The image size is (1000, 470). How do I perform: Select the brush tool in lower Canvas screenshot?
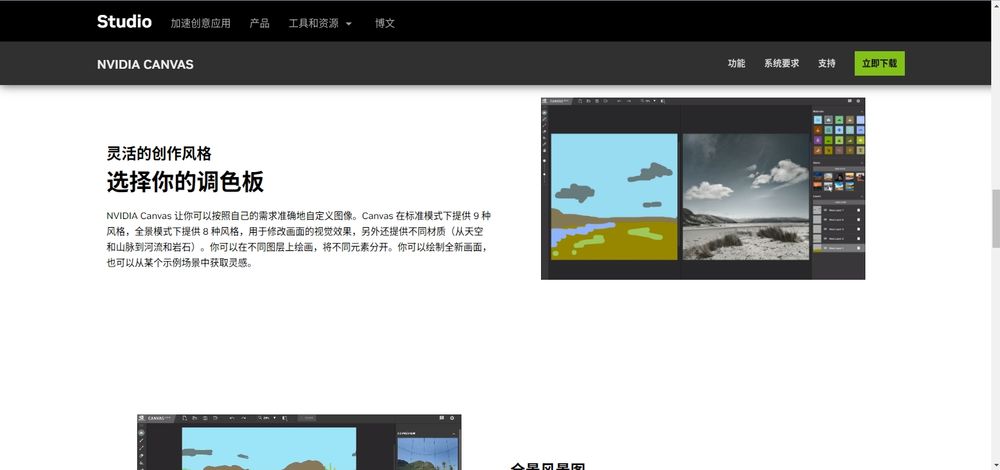[x=142, y=440]
